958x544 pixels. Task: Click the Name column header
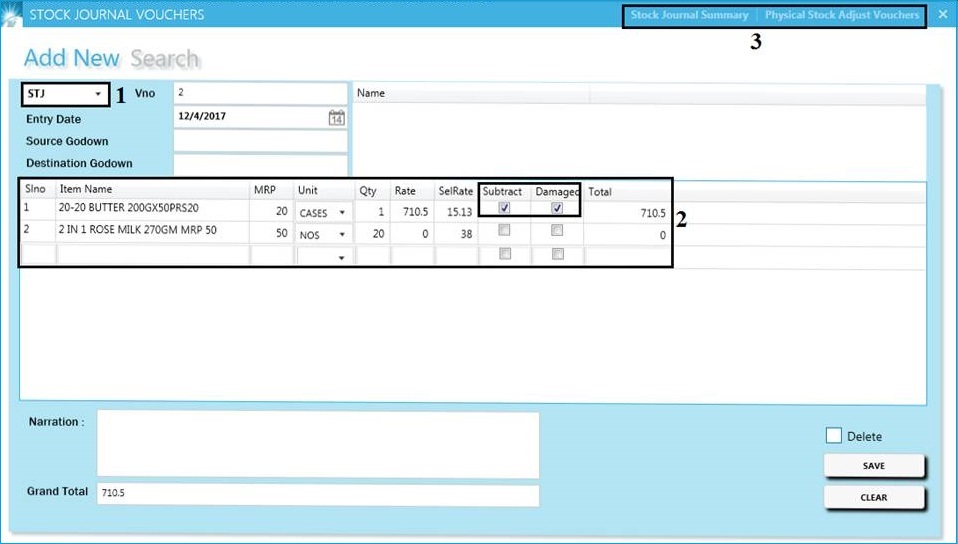pyautogui.click(x=471, y=93)
